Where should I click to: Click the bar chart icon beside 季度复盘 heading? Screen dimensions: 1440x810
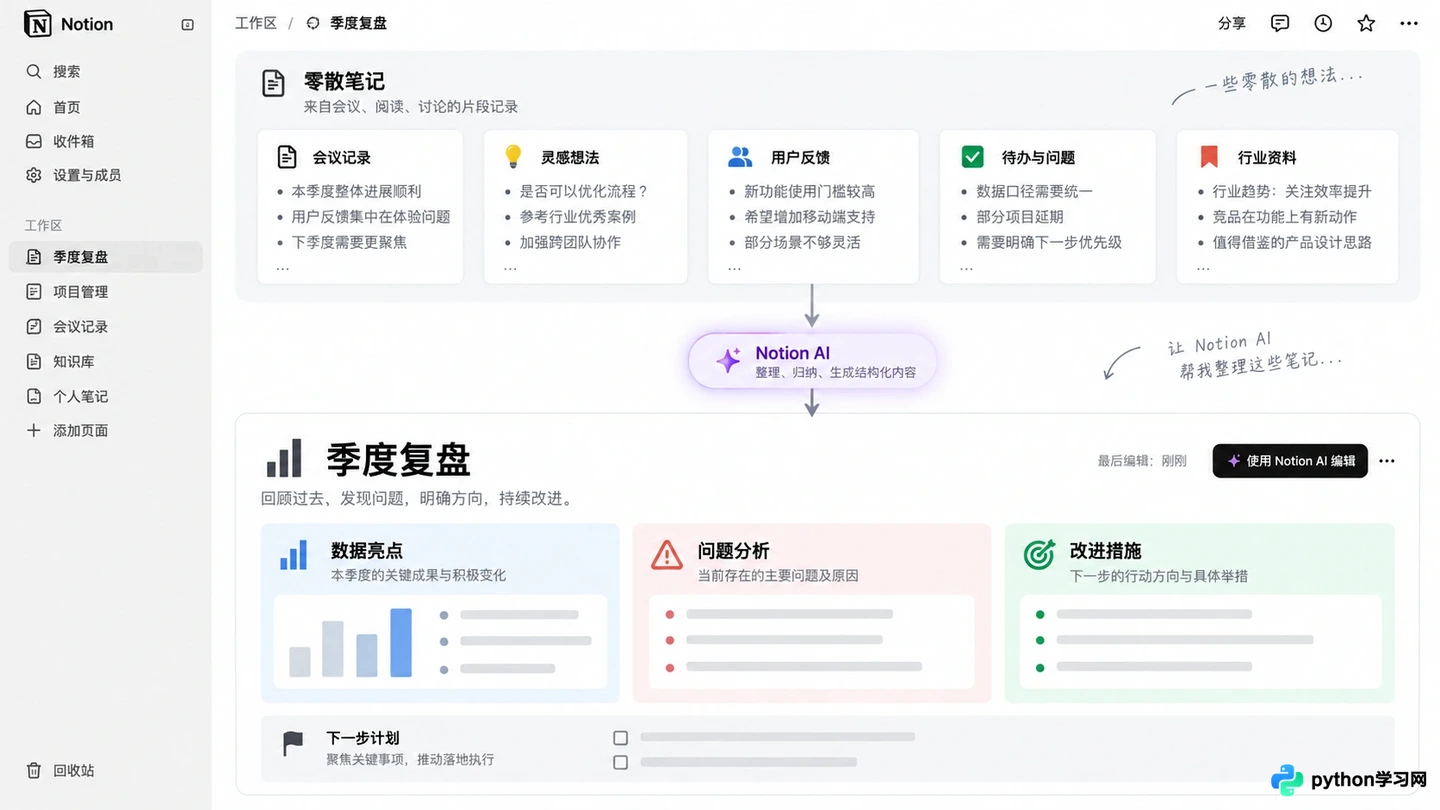point(284,459)
